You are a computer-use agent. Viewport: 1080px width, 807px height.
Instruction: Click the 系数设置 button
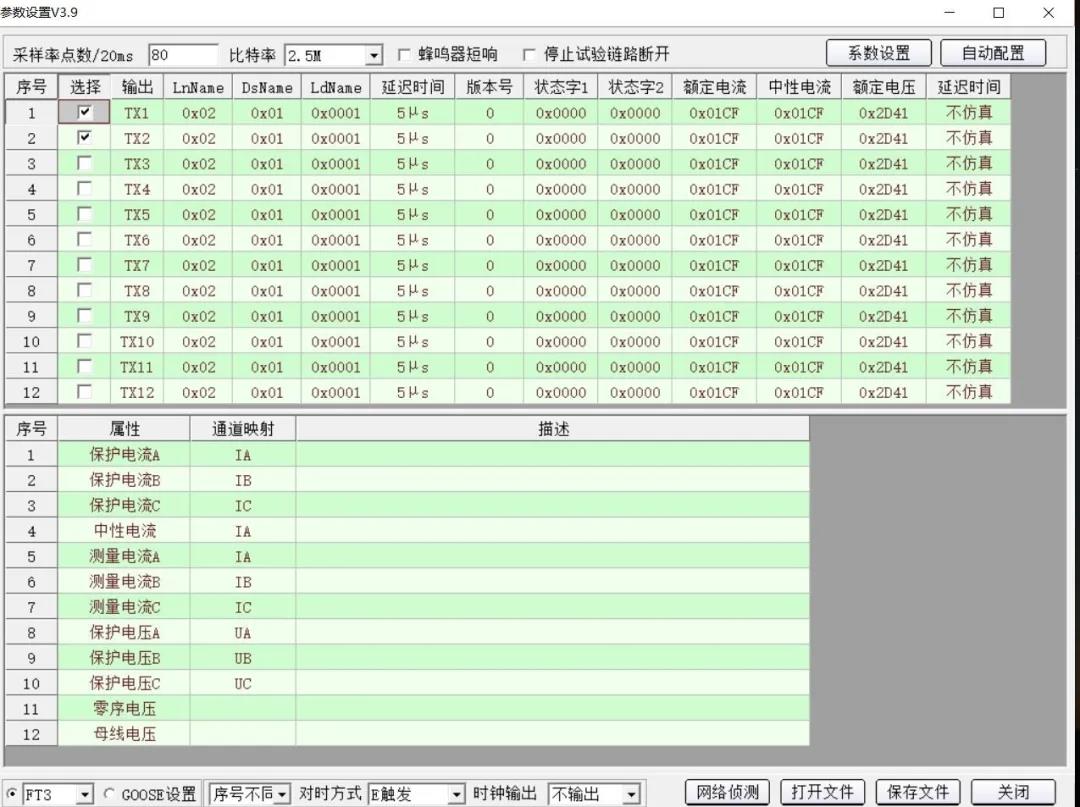pyautogui.click(x=879, y=53)
